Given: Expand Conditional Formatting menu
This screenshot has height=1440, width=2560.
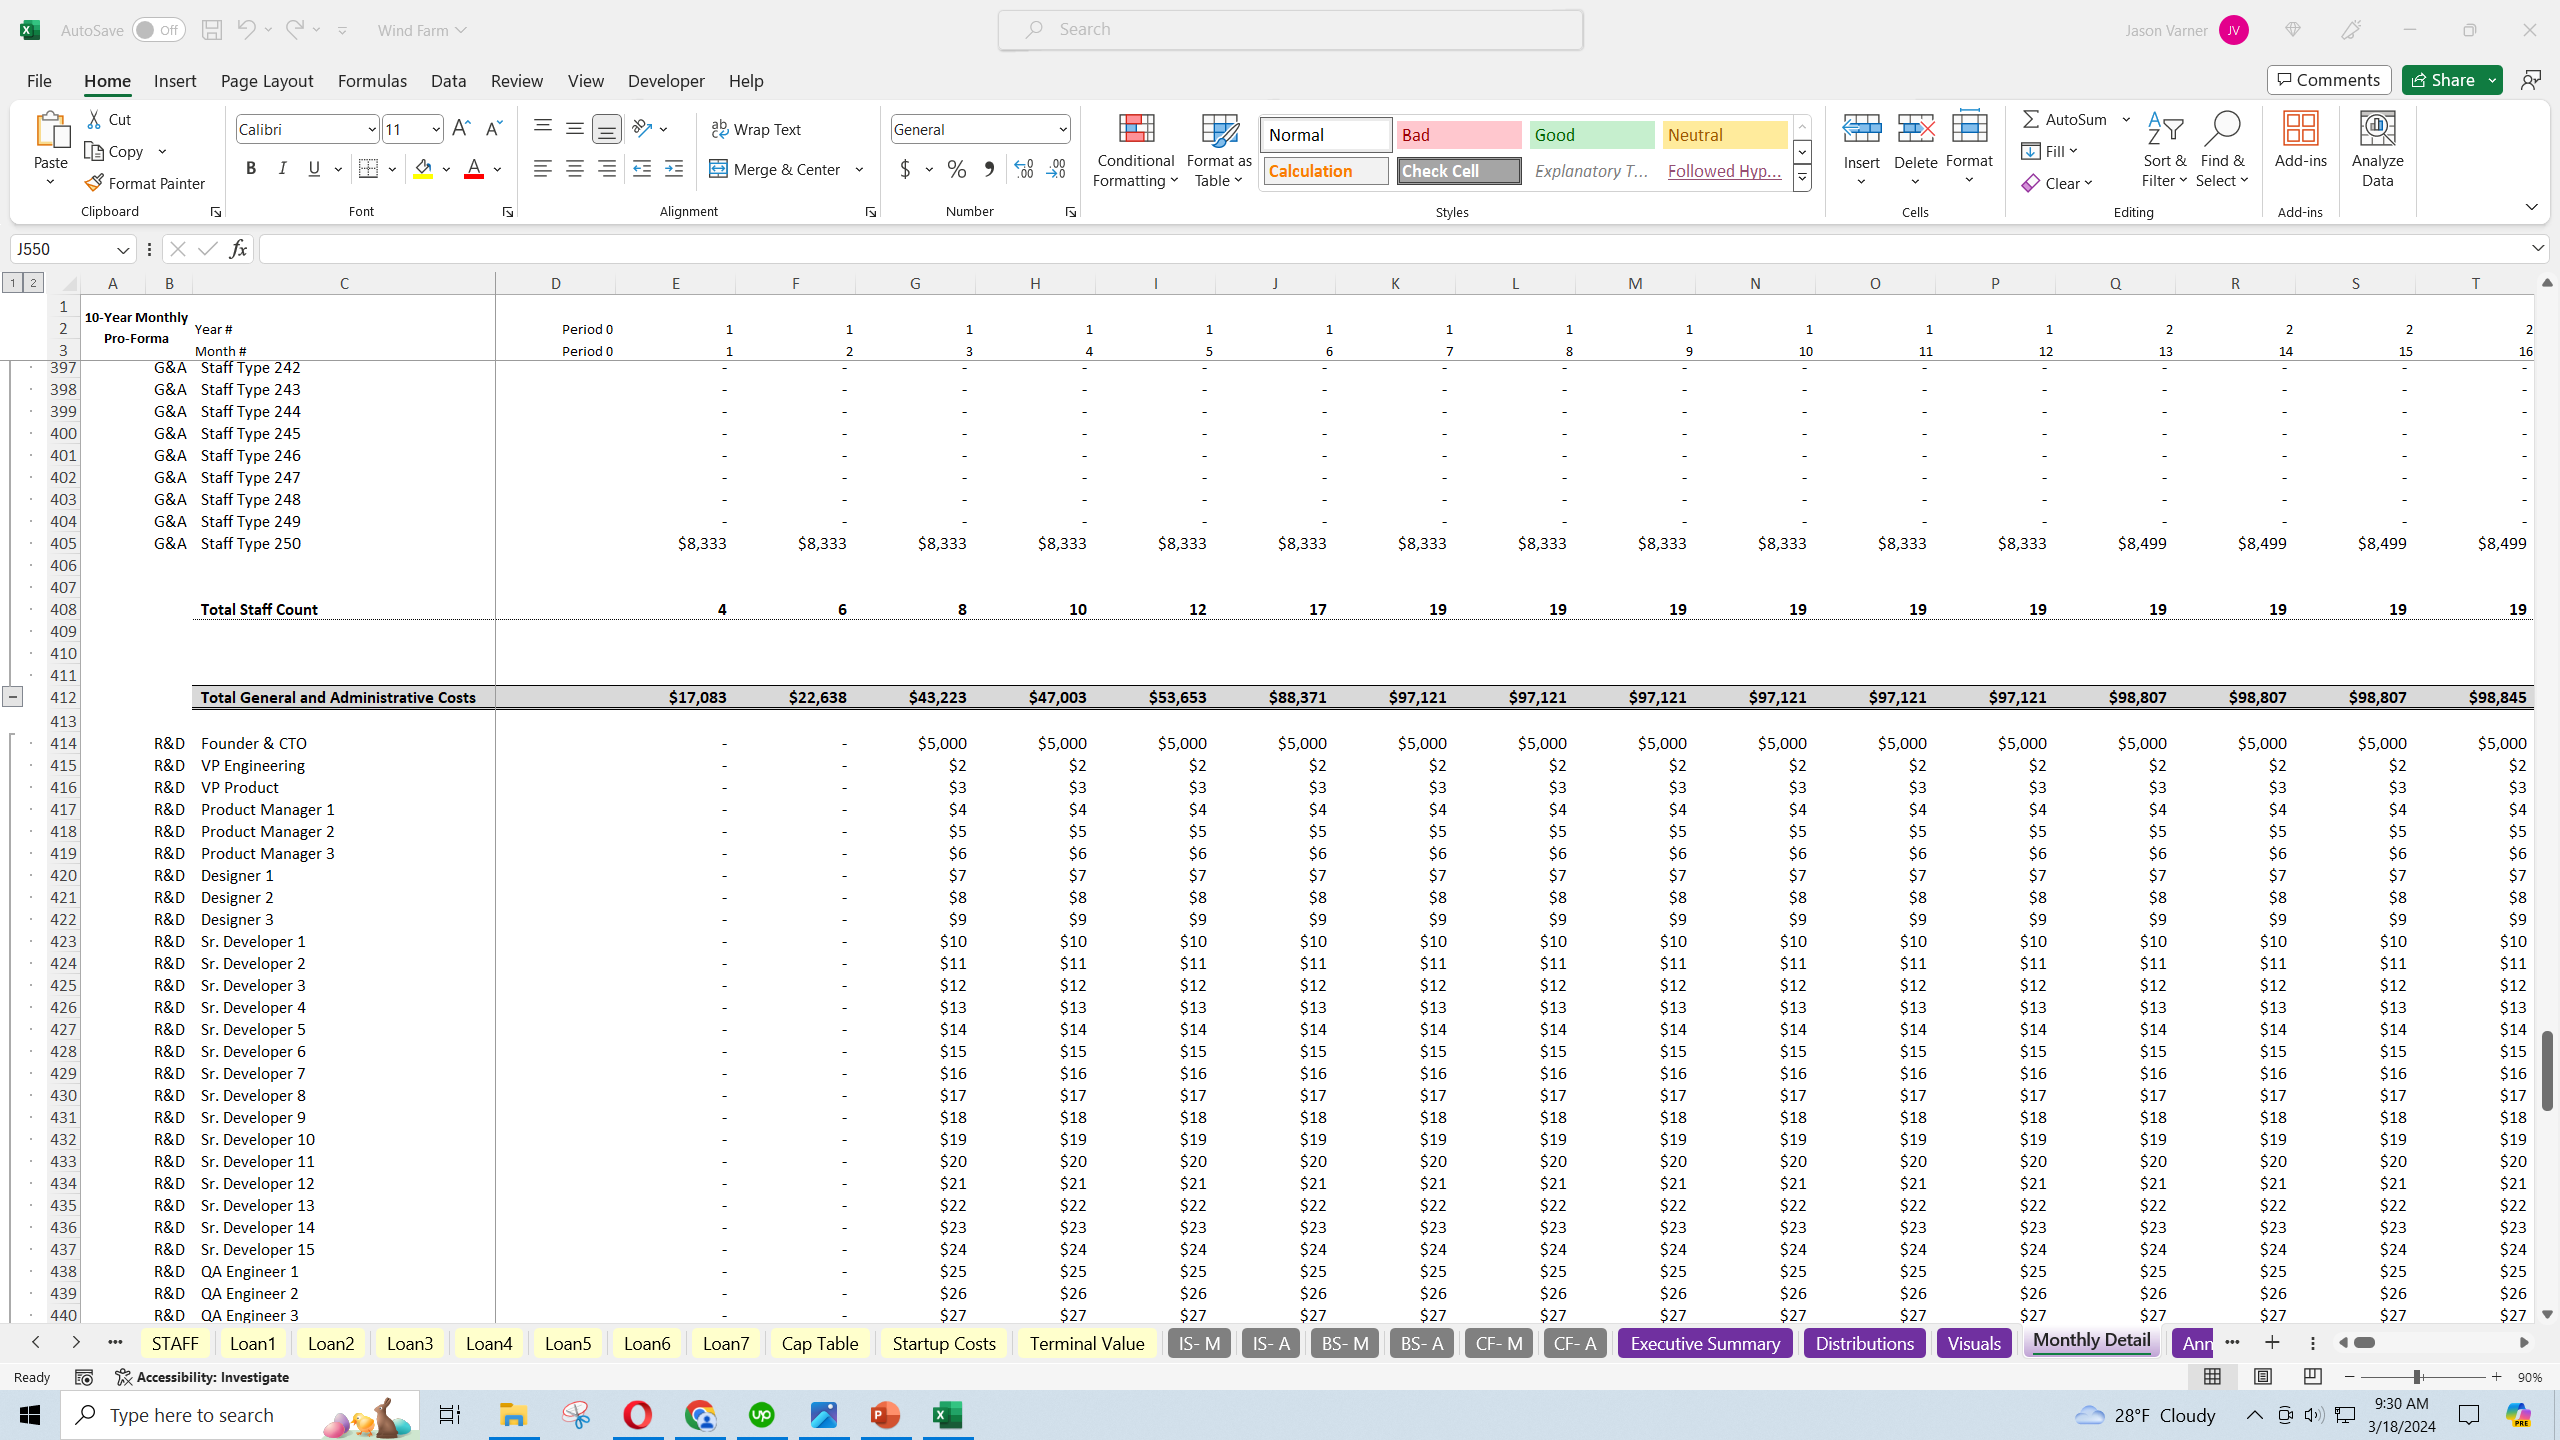Looking at the screenshot, I should click(x=1135, y=150).
